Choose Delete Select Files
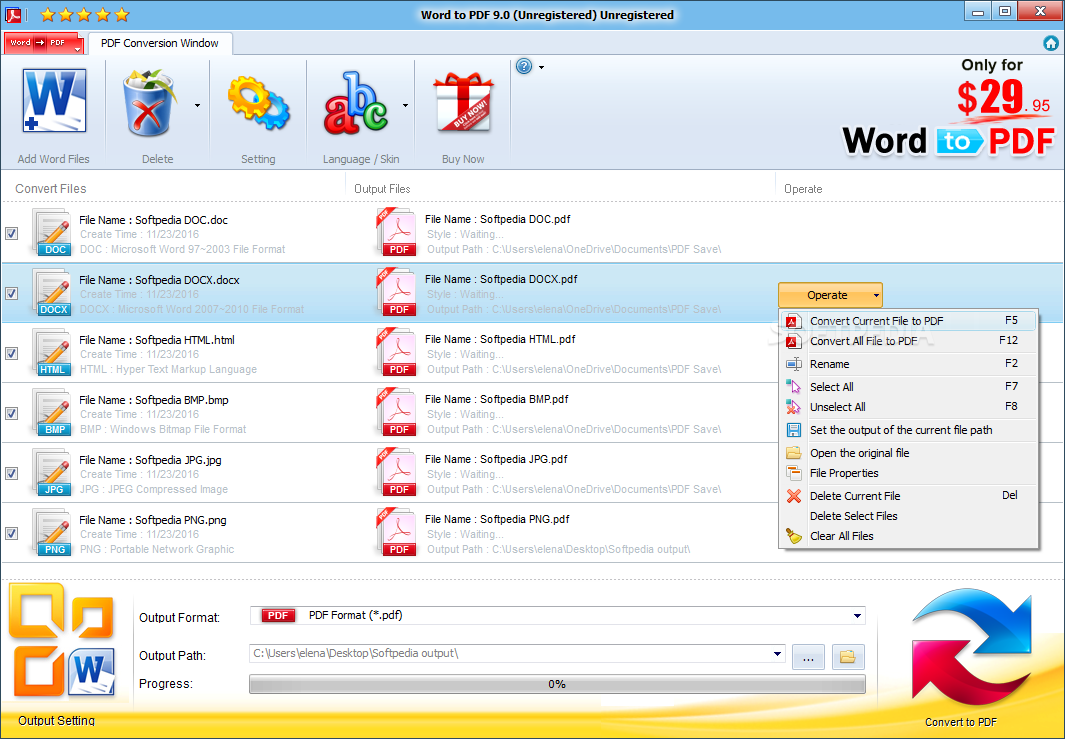The image size is (1065, 739). 909,516
